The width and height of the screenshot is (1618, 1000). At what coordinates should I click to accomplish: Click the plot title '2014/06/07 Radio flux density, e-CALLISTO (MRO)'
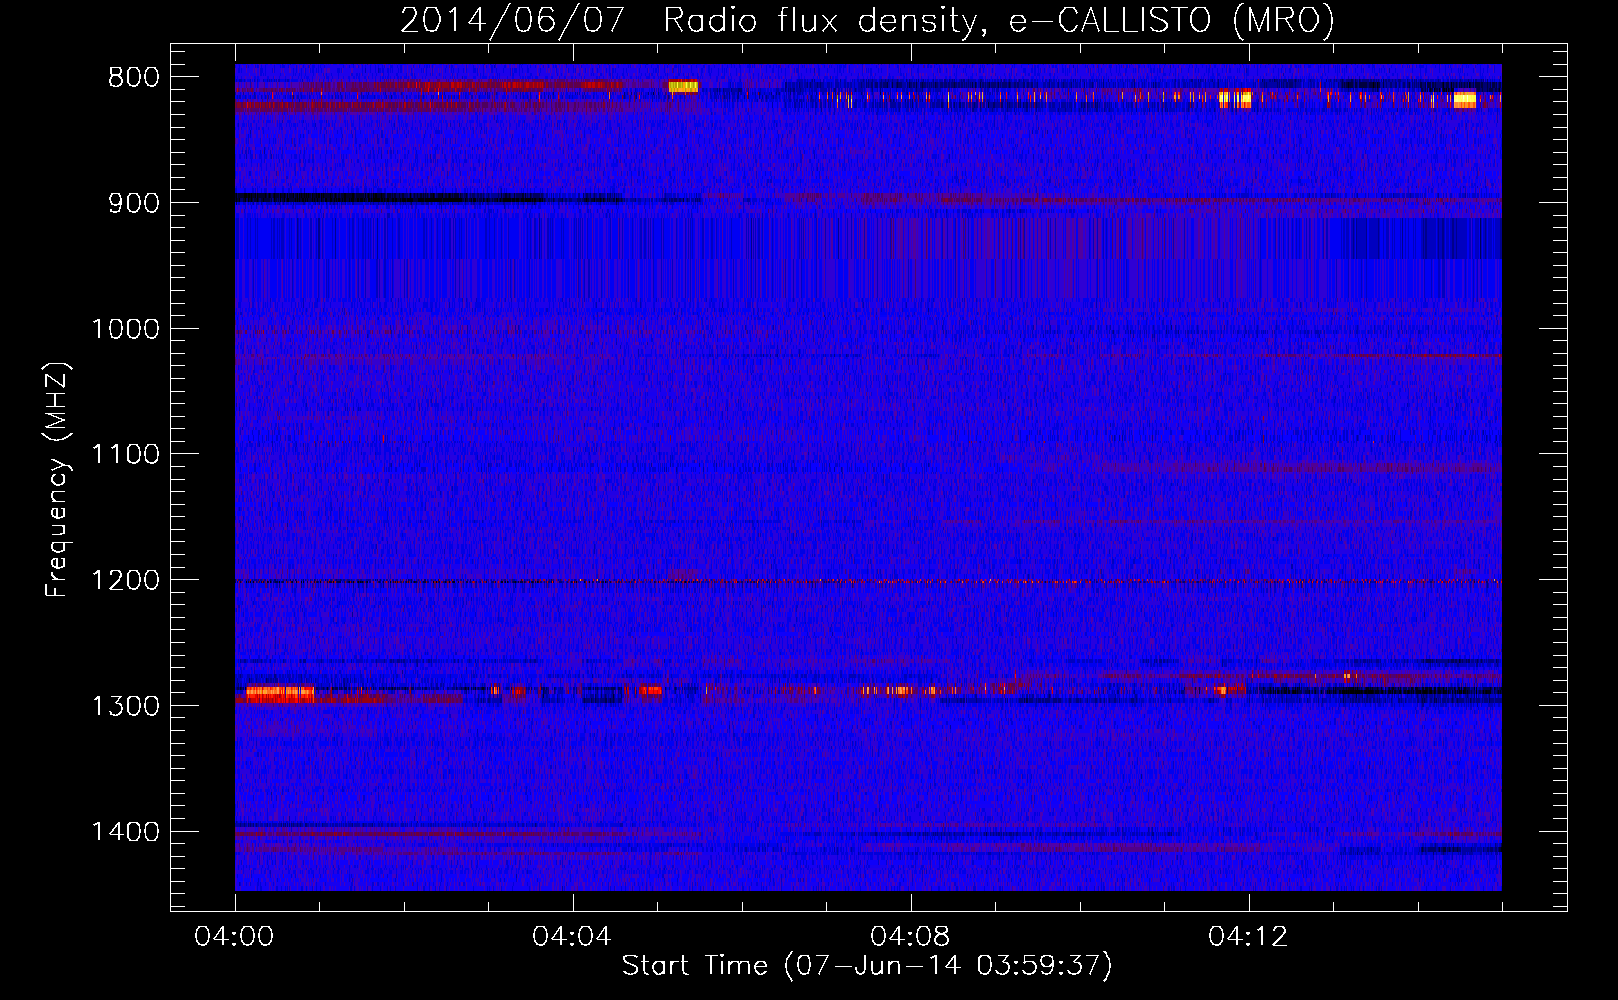[867, 21]
